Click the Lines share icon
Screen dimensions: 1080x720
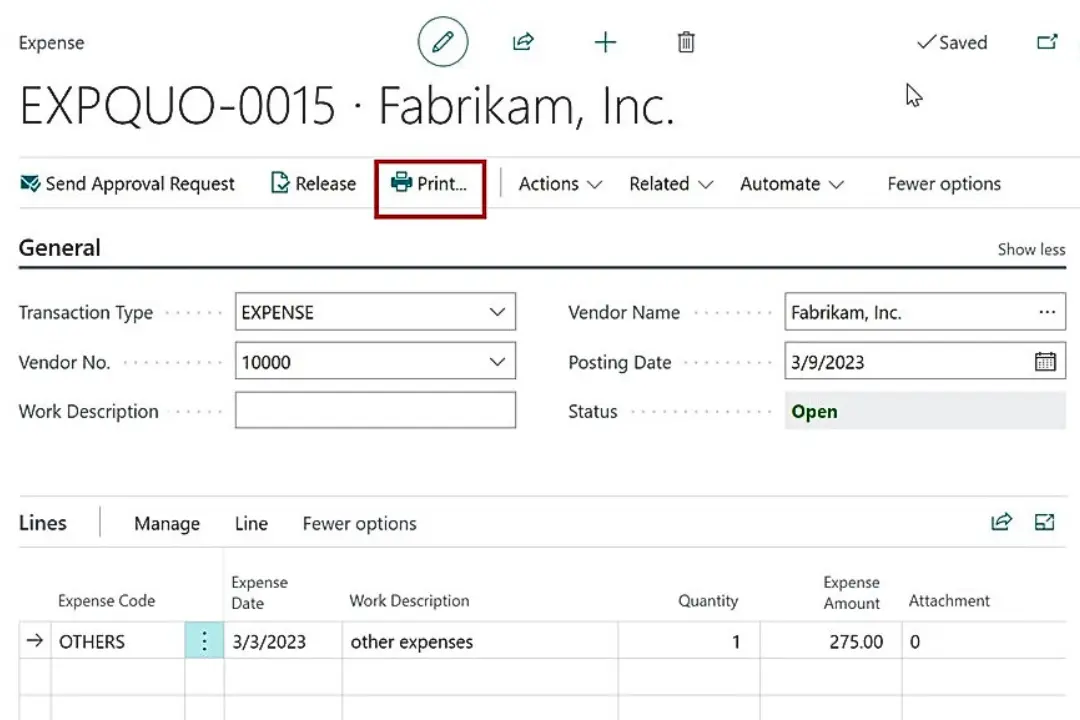coord(1001,522)
